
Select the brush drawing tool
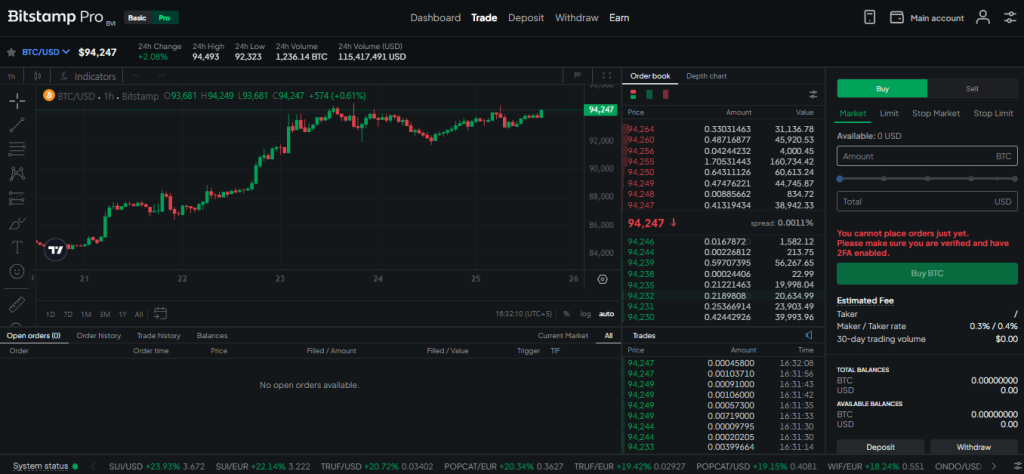point(18,223)
